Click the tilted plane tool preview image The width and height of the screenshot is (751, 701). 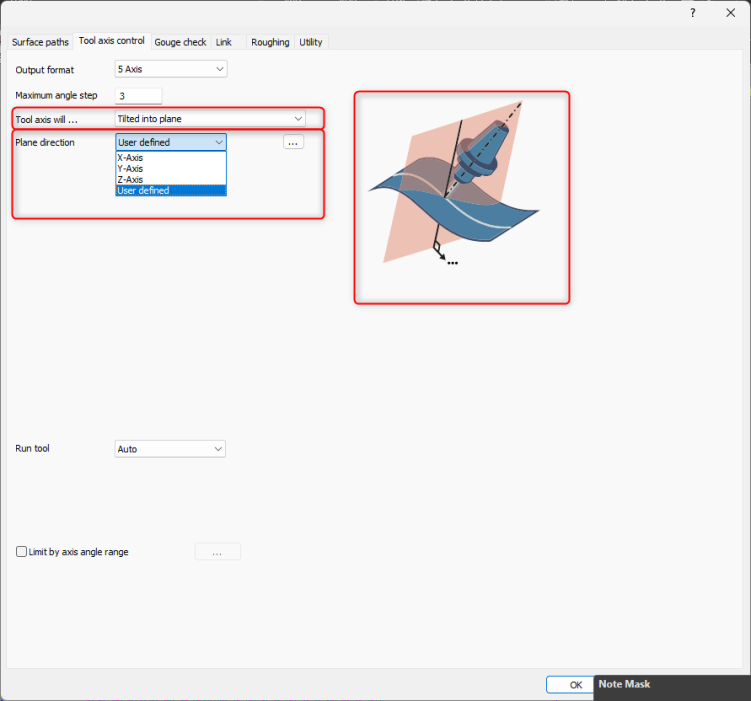click(461, 197)
